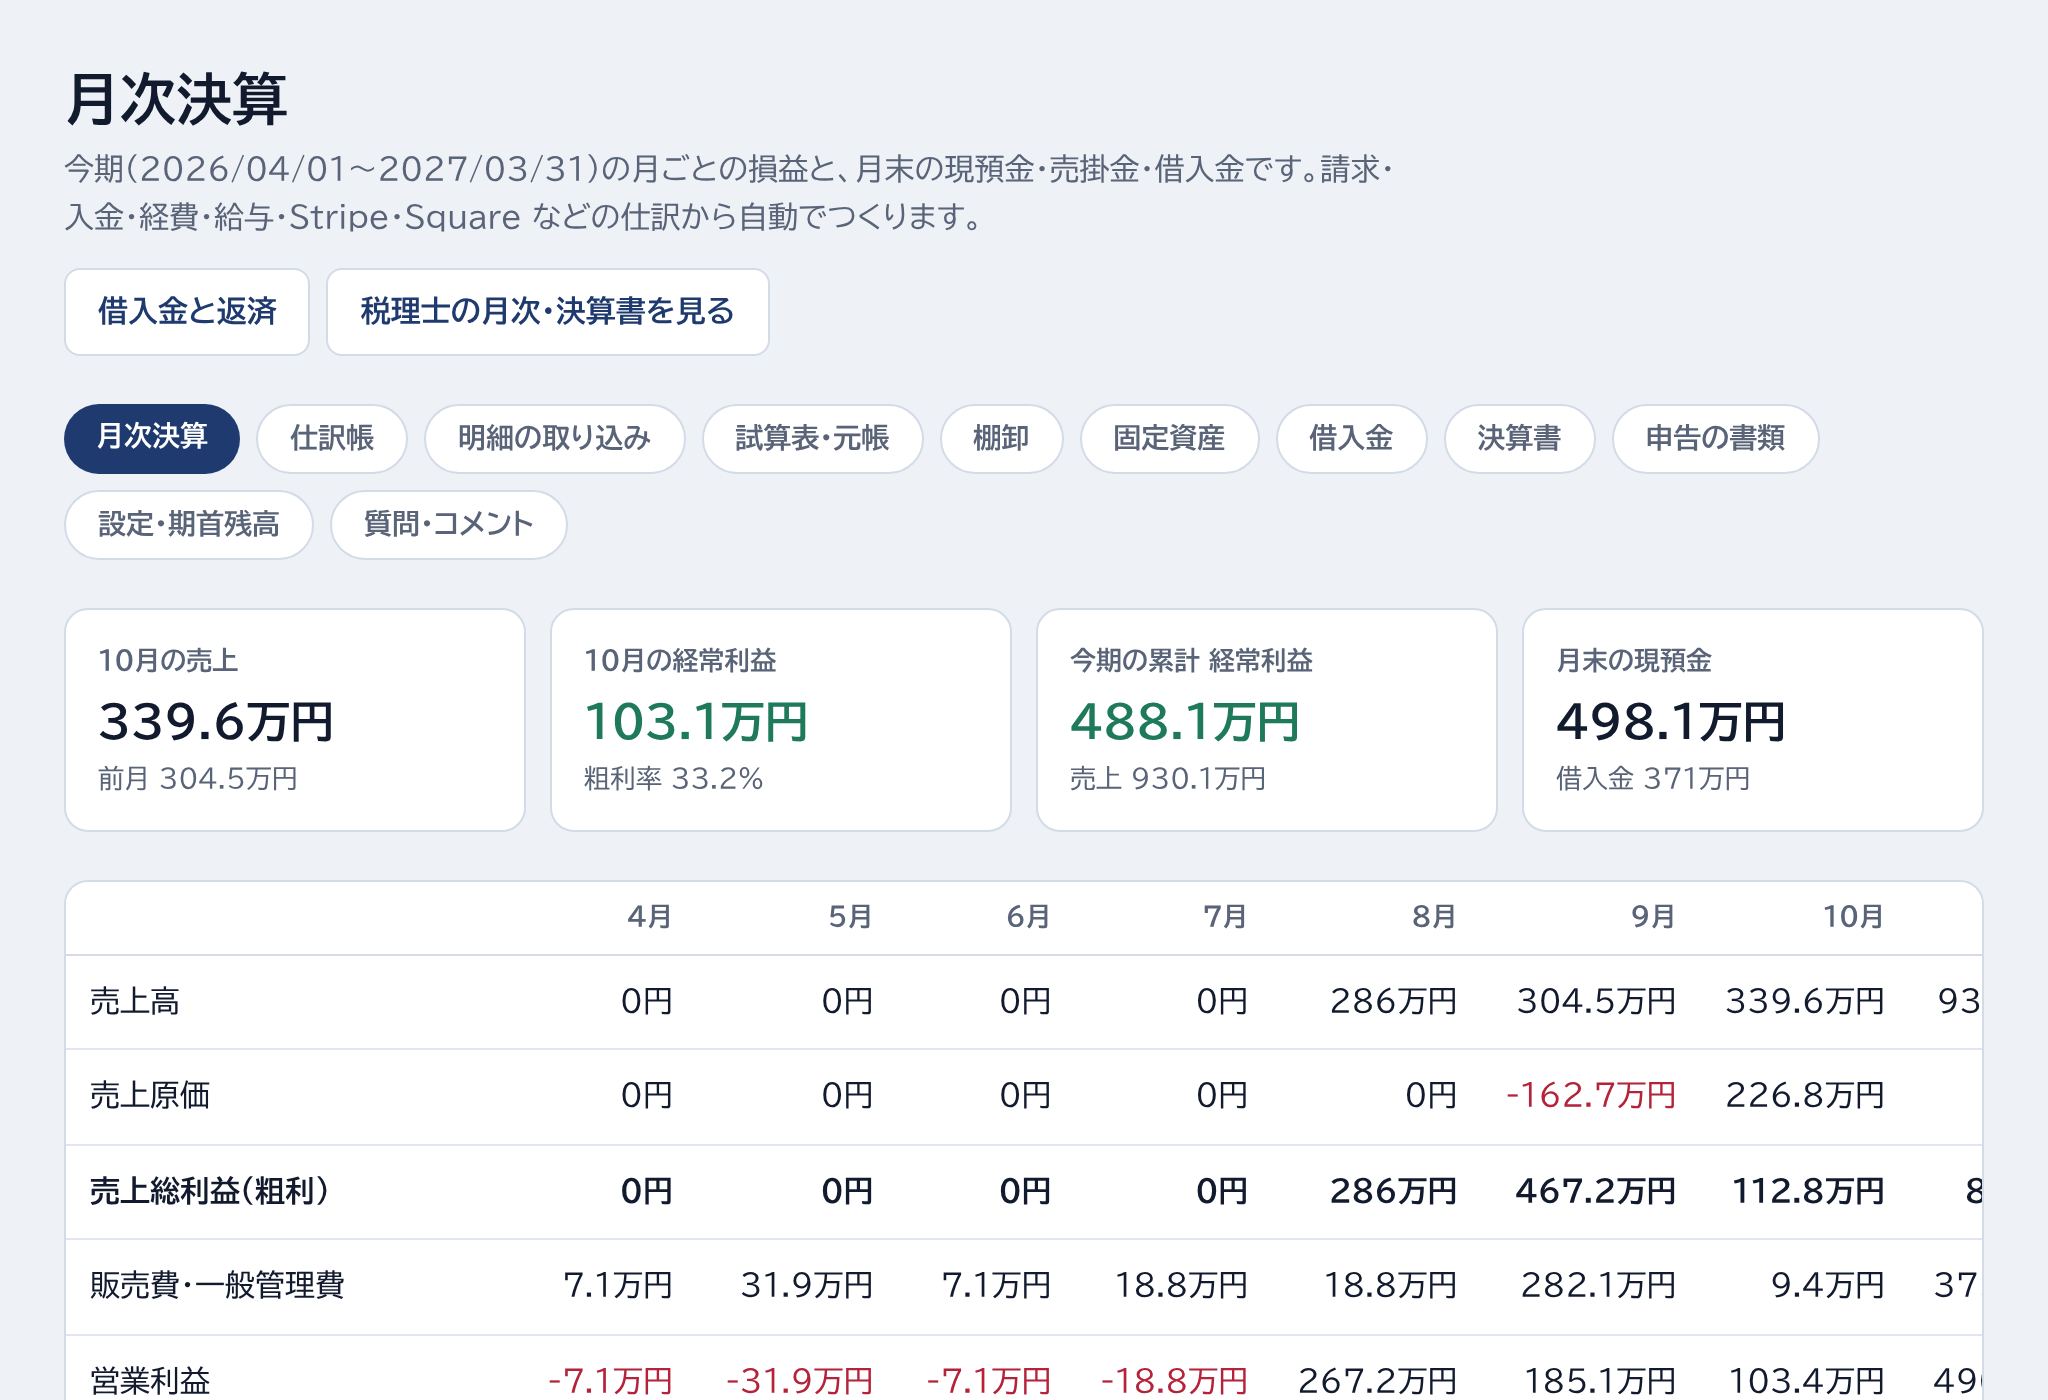The image size is (2048, 1400).
Task: Select the 申告の書類 tab
Action: (x=1715, y=438)
